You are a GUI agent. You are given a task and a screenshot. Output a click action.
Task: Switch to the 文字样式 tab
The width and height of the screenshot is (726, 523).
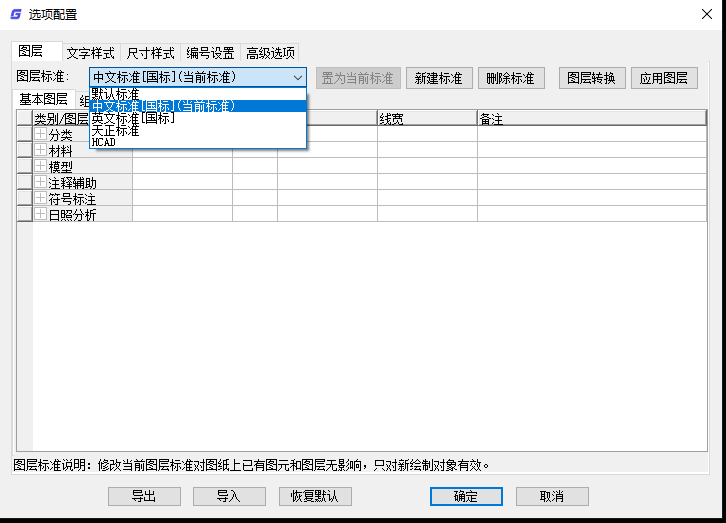click(x=91, y=53)
